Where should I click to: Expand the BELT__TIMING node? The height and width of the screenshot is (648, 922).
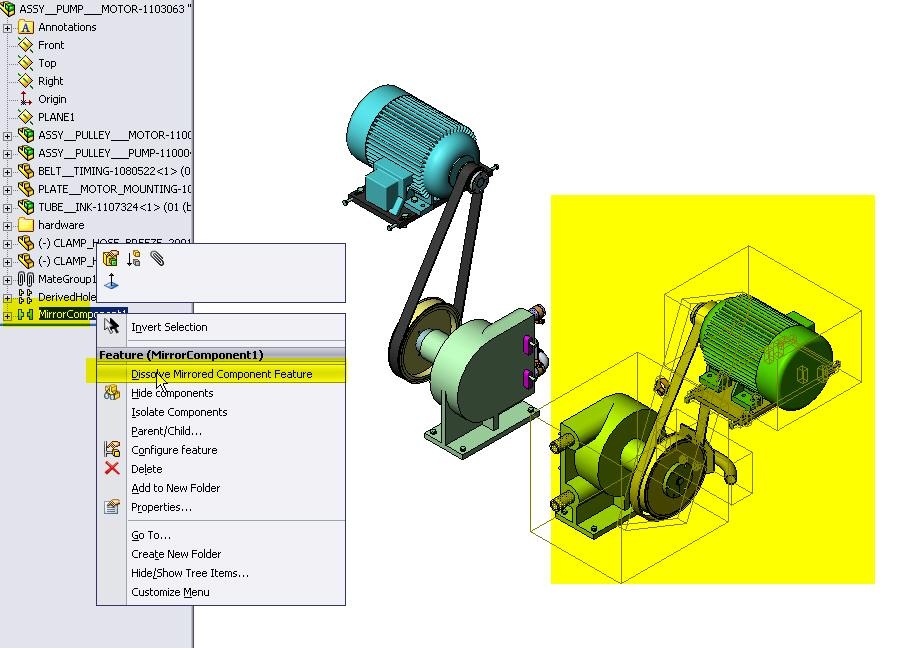click(x=7, y=172)
